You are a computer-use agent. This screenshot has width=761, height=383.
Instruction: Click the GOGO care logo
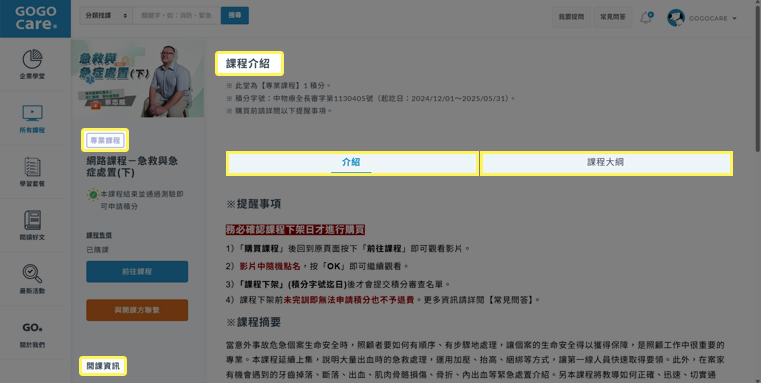(x=35, y=18)
